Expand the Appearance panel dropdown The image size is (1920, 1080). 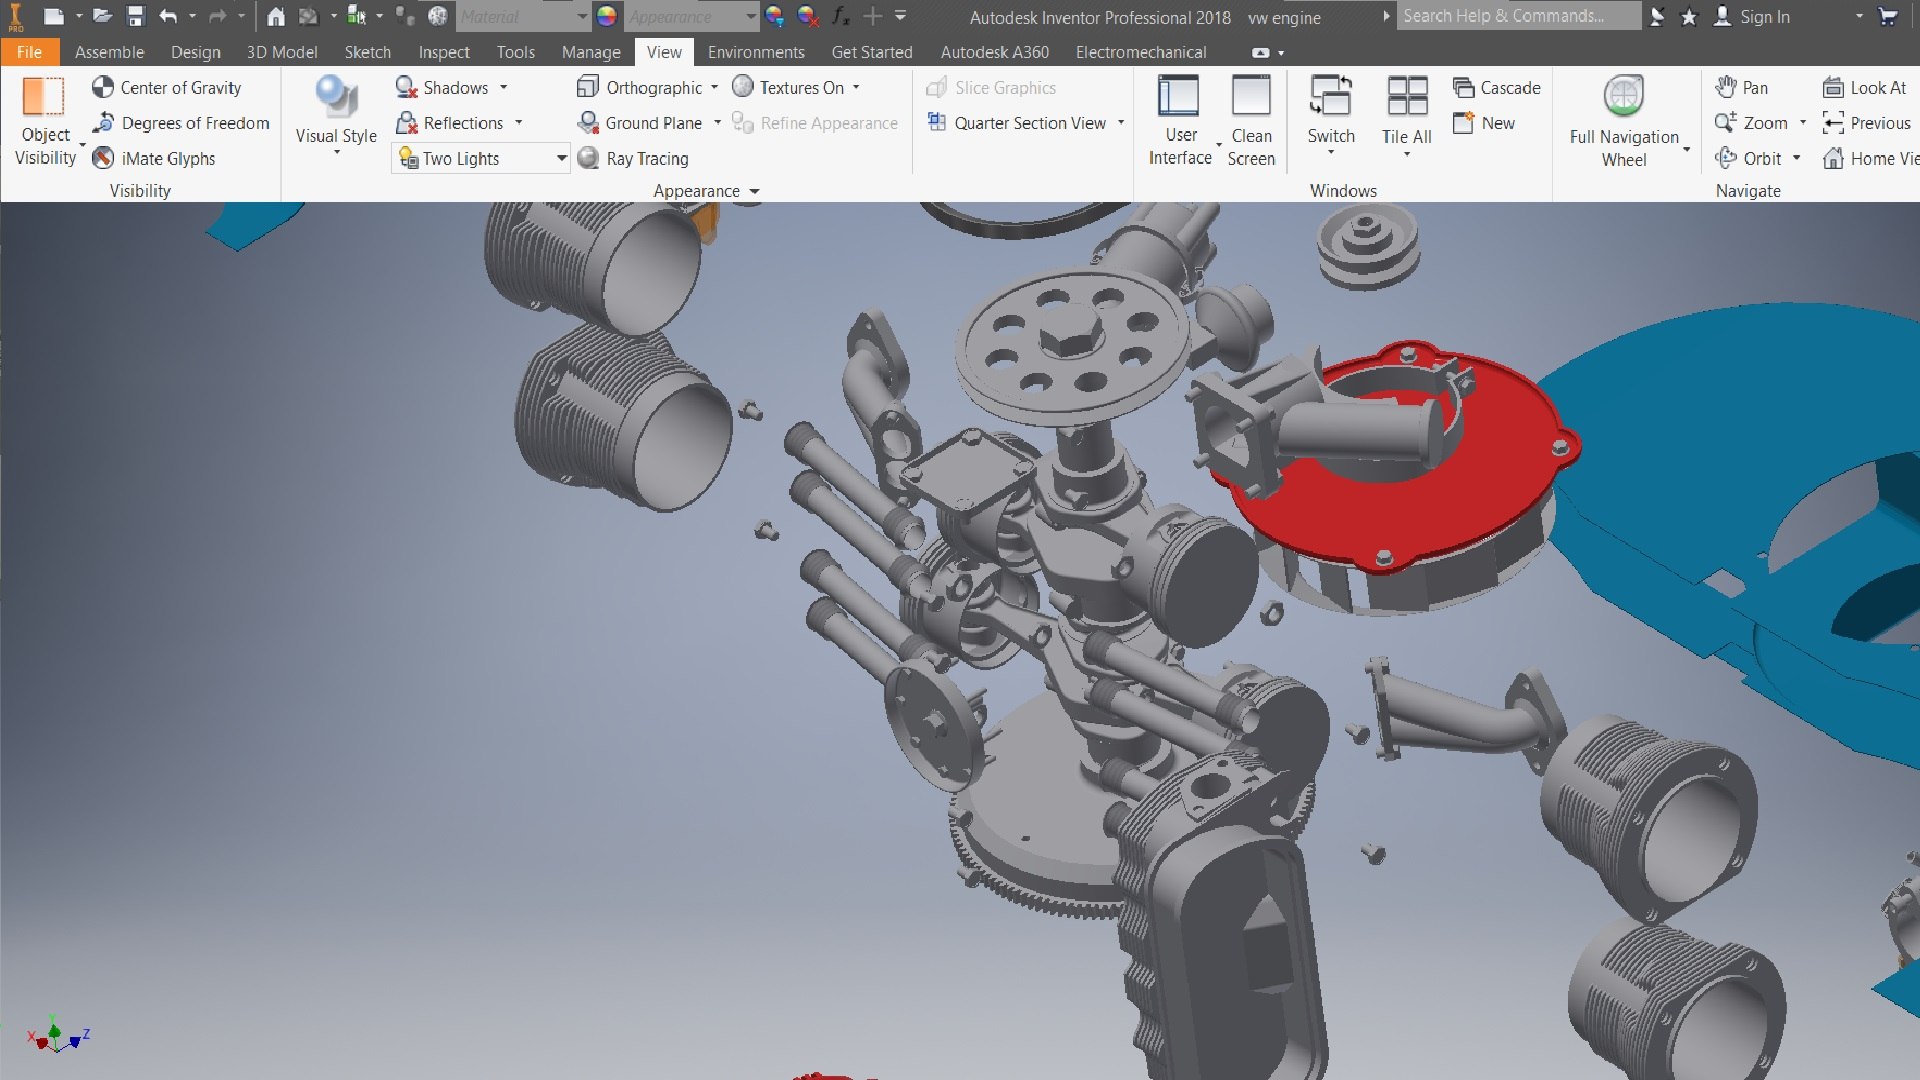pyautogui.click(x=754, y=191)
